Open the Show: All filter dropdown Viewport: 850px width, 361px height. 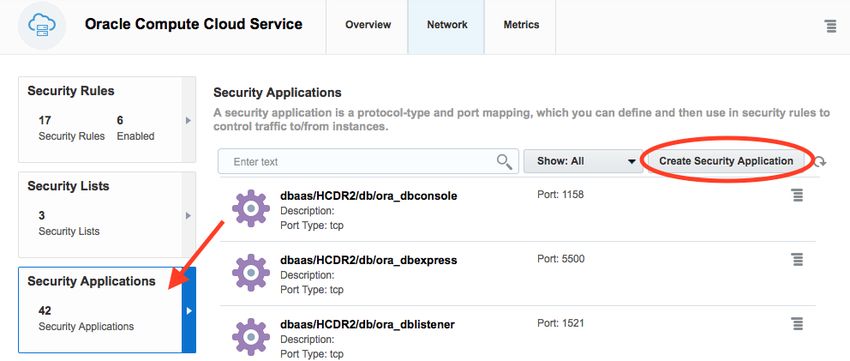[x=583, y=161]
